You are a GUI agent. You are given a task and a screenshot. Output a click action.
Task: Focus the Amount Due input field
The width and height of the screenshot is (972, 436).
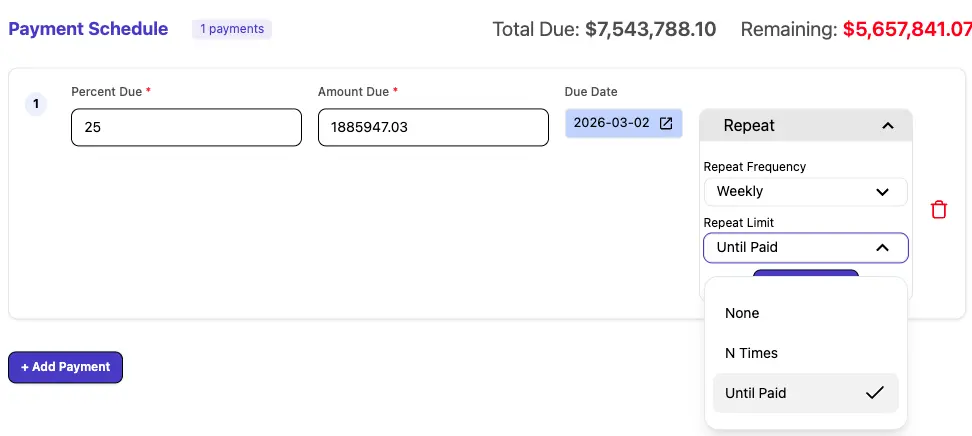(433, 128)
